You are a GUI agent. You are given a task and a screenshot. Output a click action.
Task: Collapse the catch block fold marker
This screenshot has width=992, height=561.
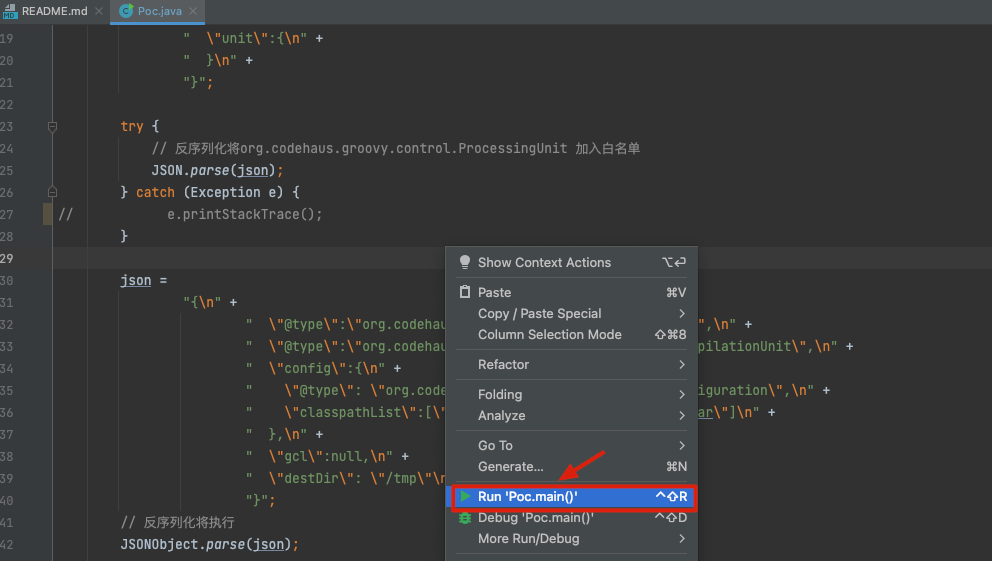53,192
